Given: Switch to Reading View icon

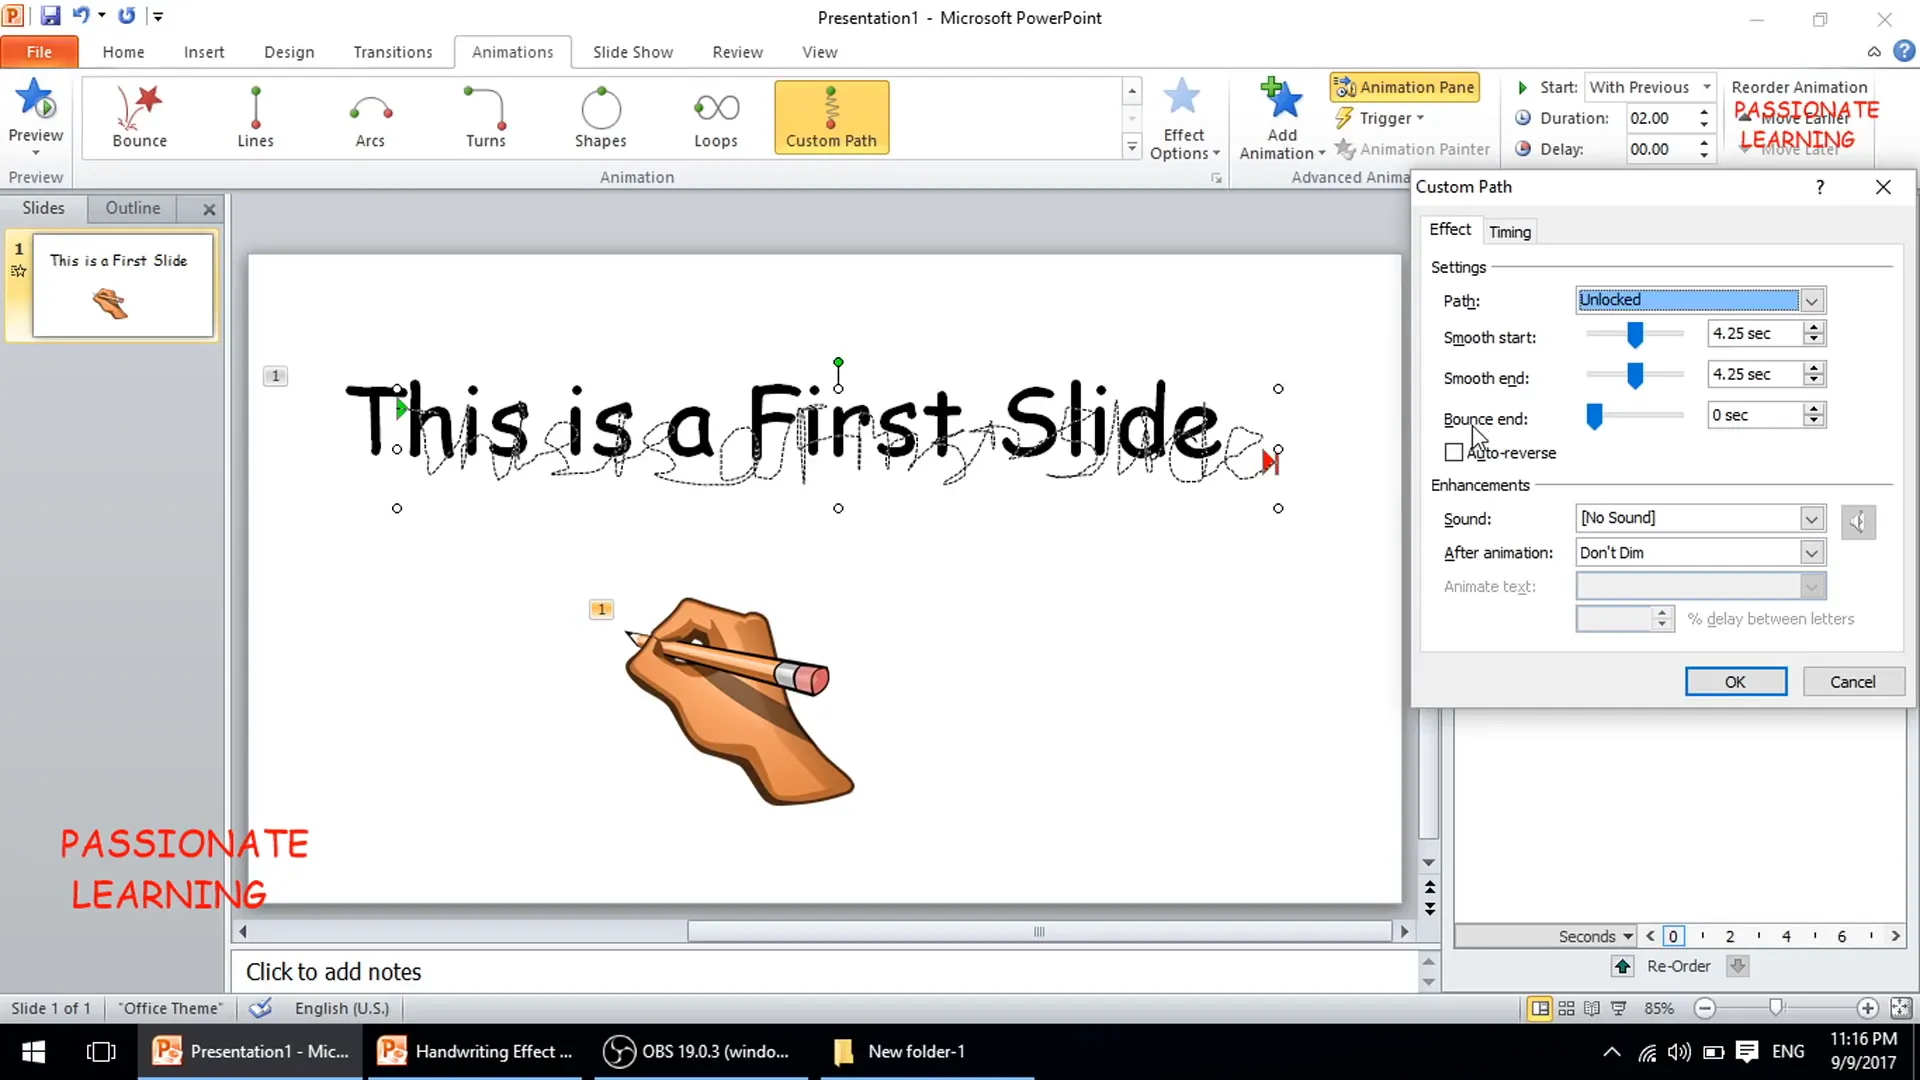Looking at the screenshot, I should (1592, 1009).
